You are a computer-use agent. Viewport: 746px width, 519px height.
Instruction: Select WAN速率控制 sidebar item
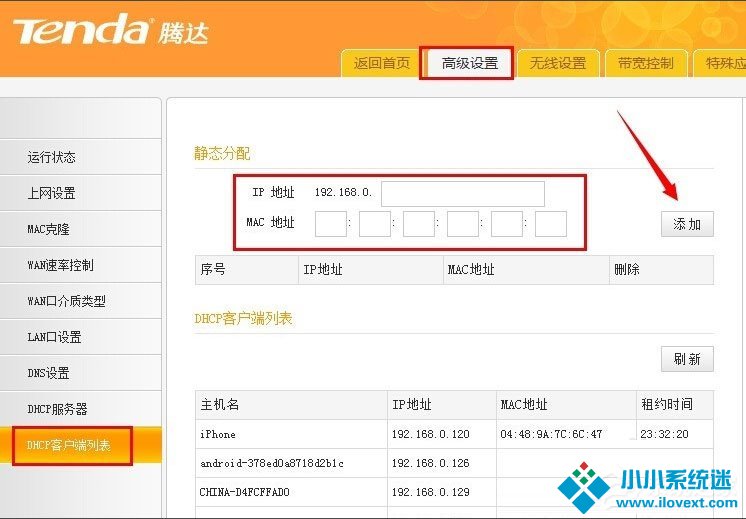pos(81,265)
